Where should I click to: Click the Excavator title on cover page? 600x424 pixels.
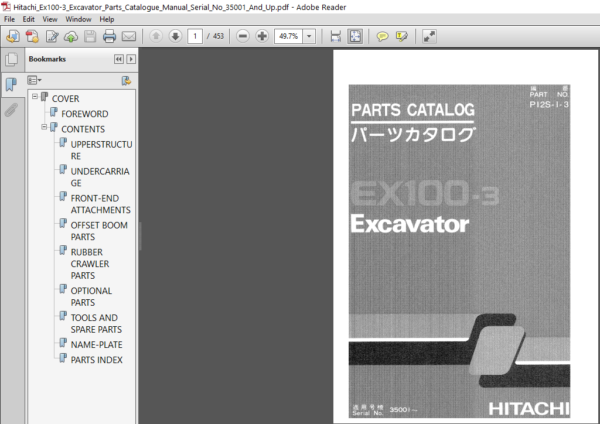(x=410, y=224)
